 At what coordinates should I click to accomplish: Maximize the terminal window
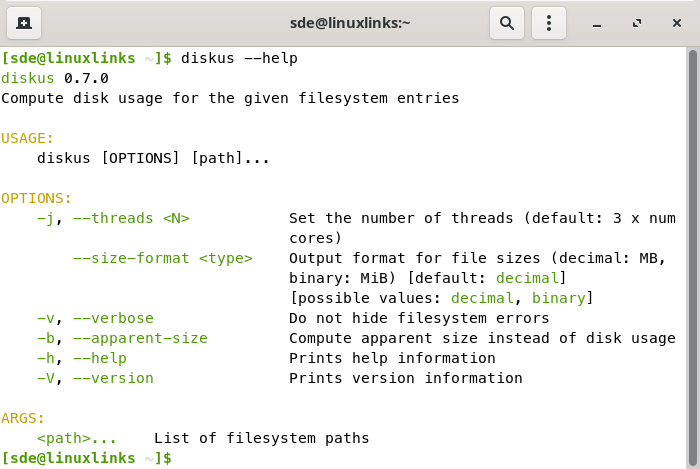[636, 22]
